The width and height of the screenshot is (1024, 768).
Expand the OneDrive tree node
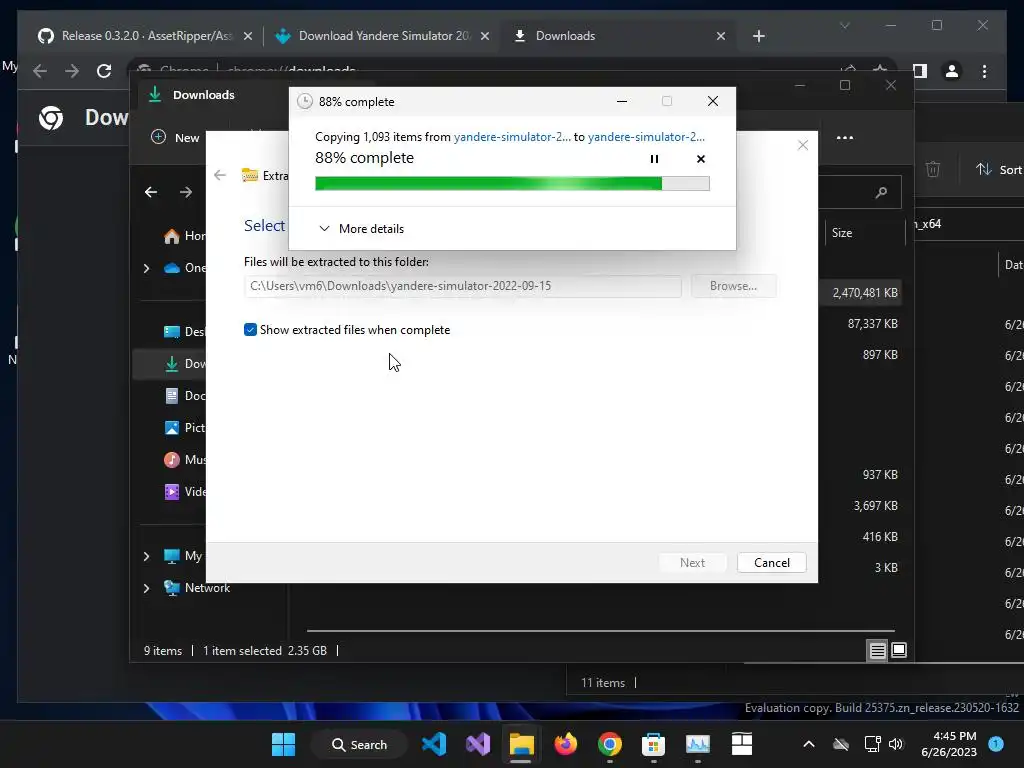[x=146, y=268]
